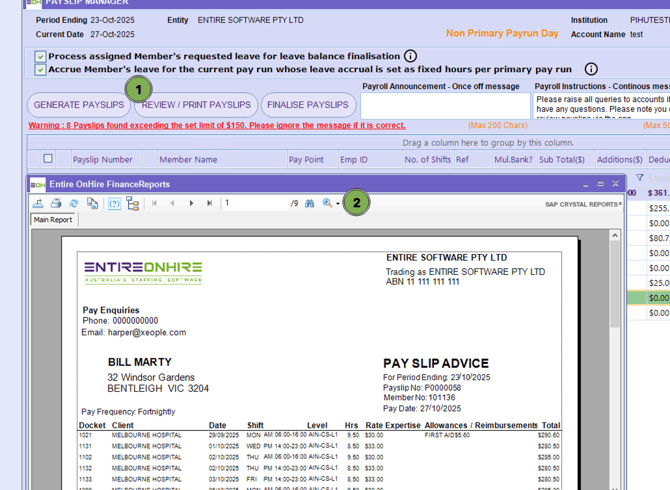
Task: Uncheck Accrue Member's leave checkbox
Action: [40, 70]
